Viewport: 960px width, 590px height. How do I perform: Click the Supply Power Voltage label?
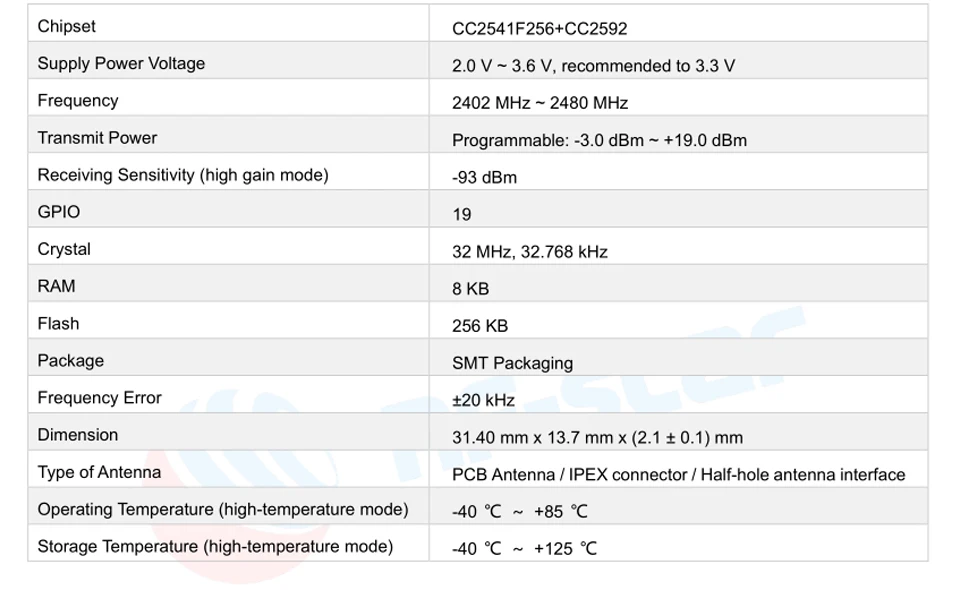pyautogui.click(x=121, y=64)
